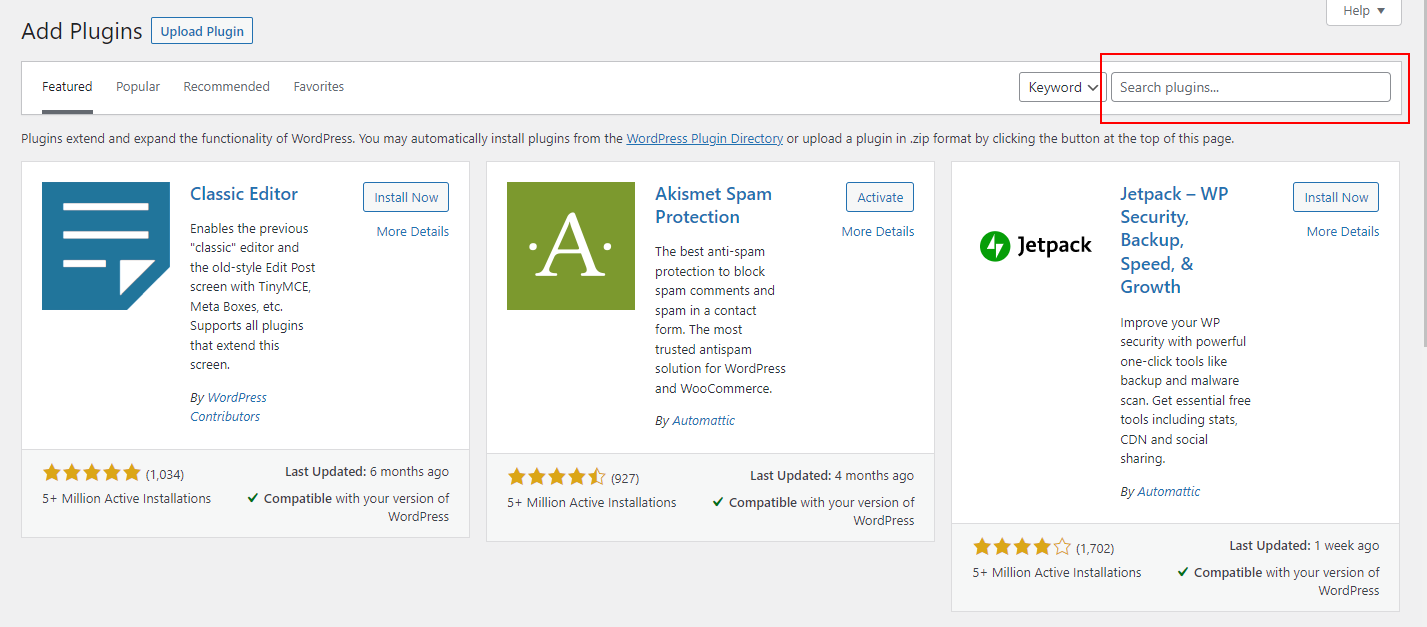This screenshot has width=1427, height=627.
Task: Open the Help dropdown tab
Action: 1364,11
